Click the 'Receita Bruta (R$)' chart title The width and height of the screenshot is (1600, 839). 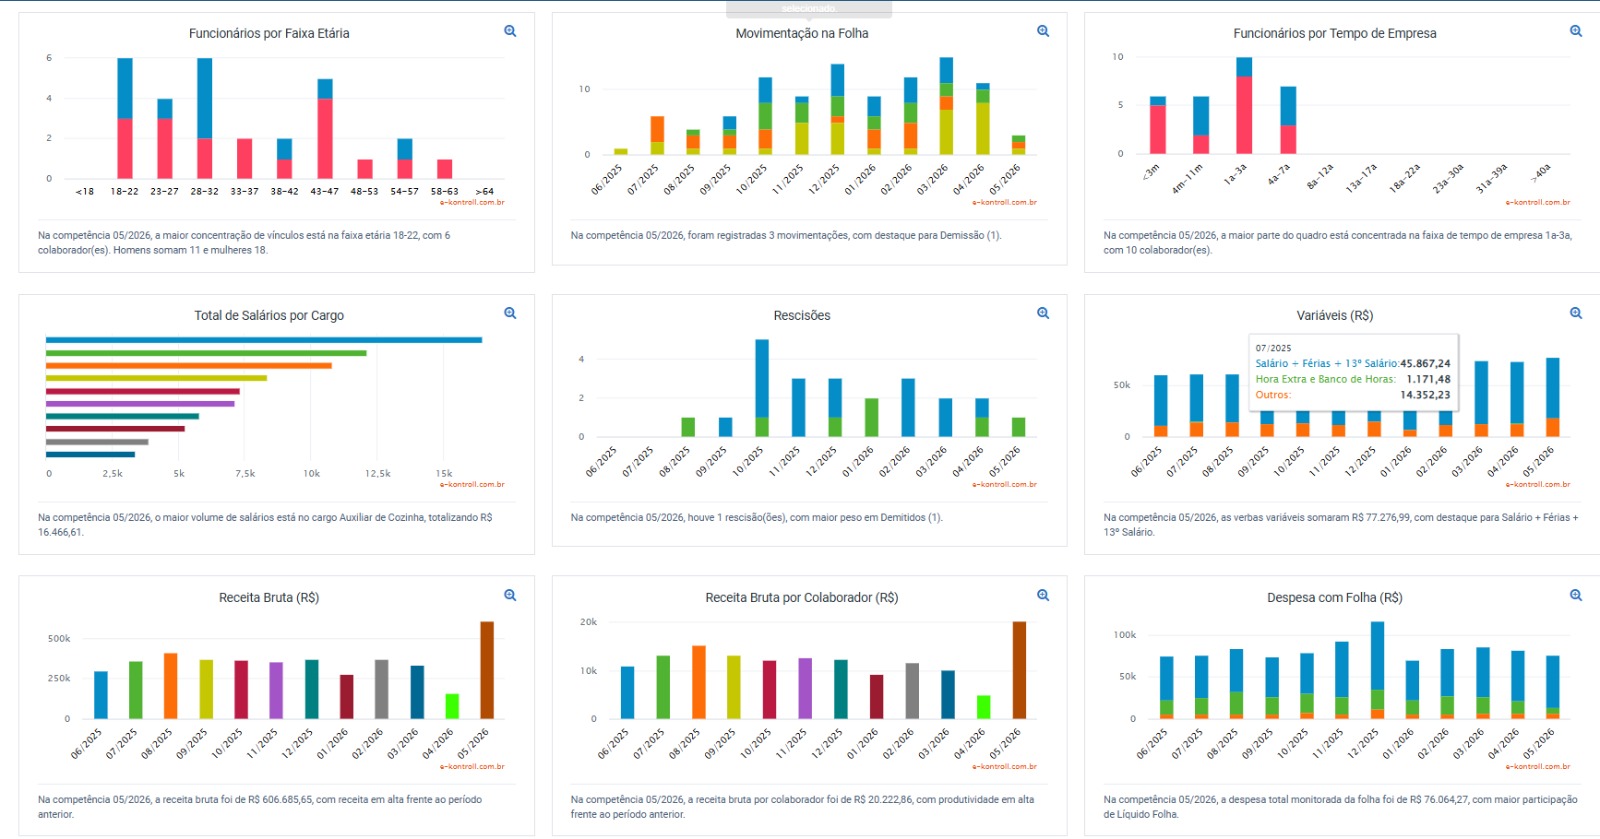(x=269, y=597)
